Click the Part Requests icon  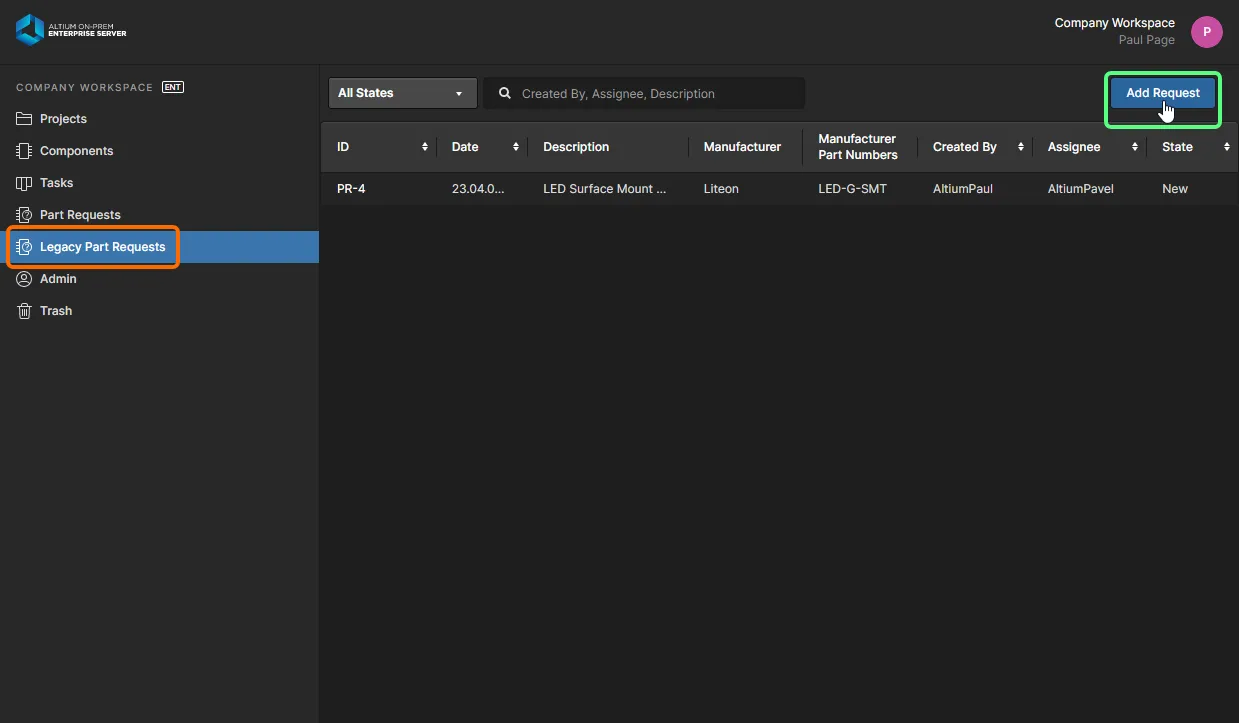(x=24, y=215)
